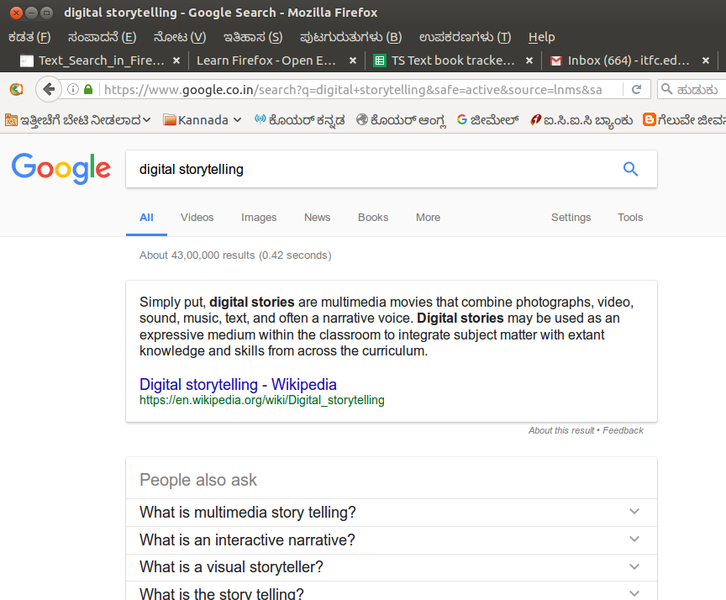Open the Google bookmark with G icon

pyautogui.click(x=488, y=120)
